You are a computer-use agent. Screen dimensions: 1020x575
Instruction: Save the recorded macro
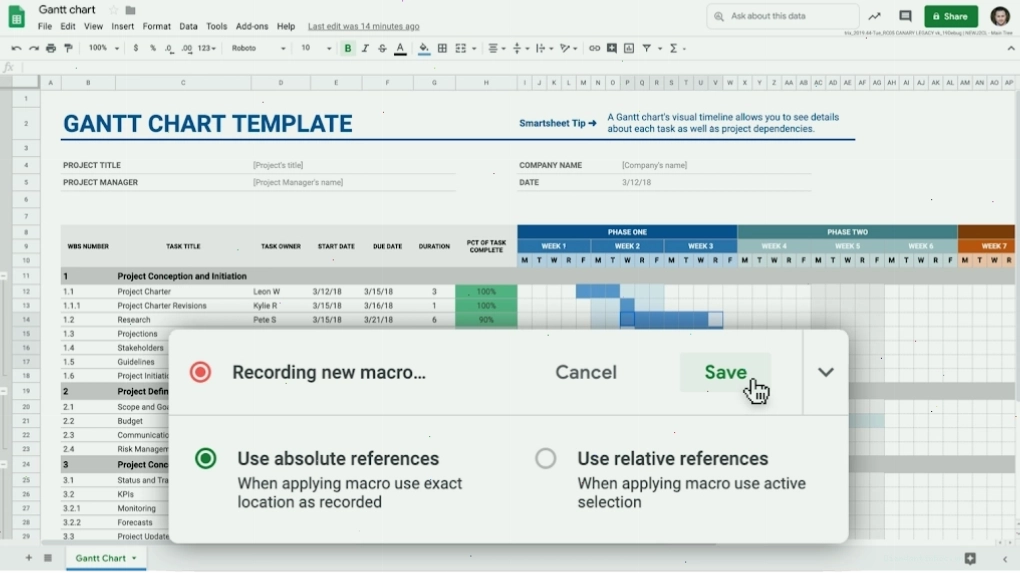tap(725, 372)
